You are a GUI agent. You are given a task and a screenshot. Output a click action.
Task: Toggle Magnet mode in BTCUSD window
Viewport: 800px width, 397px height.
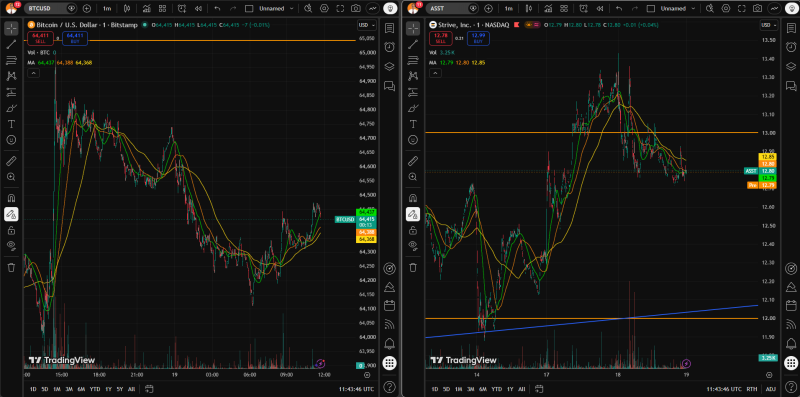pyautogui.click(x=11, y=198)
